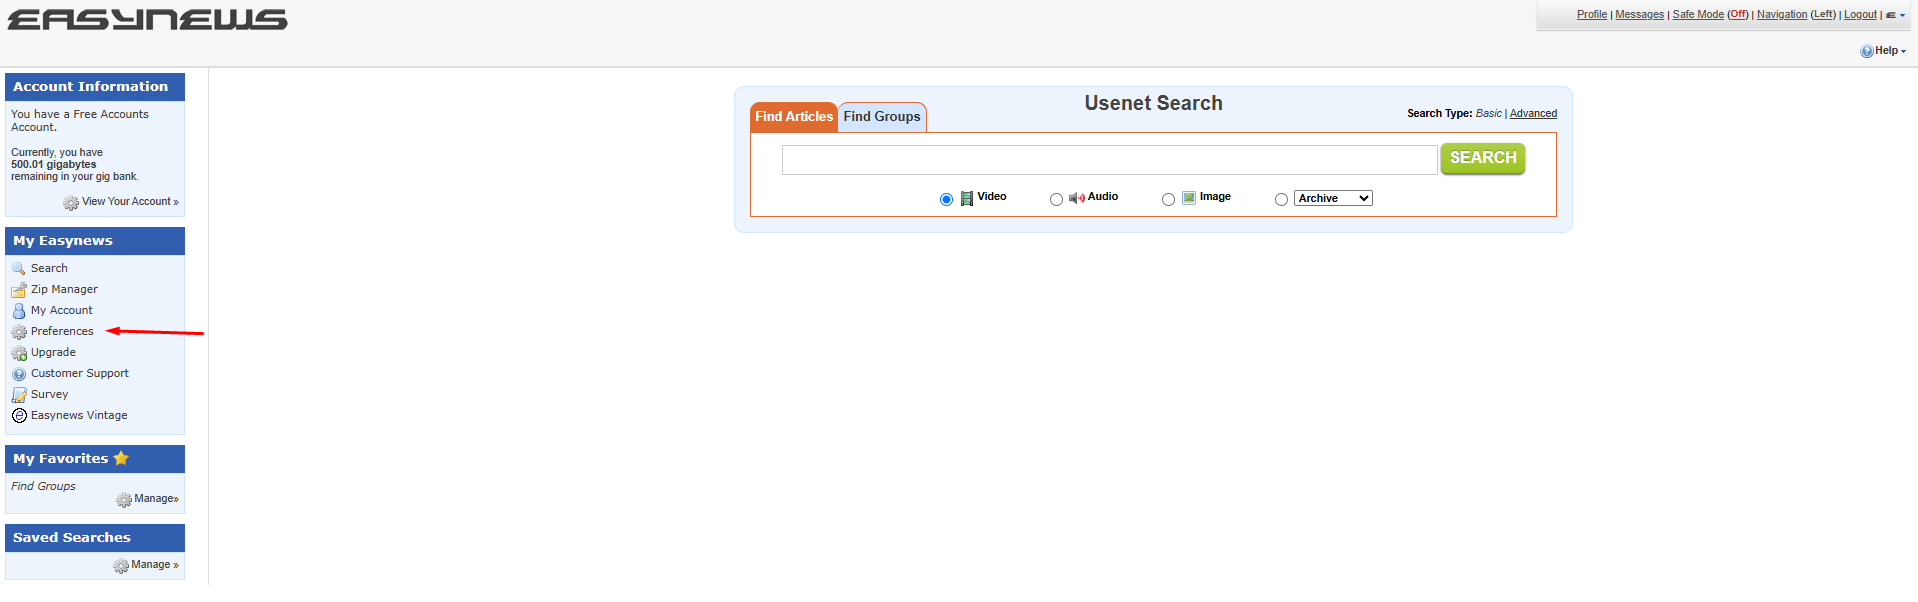Screen dimensions: 1918x602
Task: Click the 'Usenet Search' heading
Action: point(1153,104)
